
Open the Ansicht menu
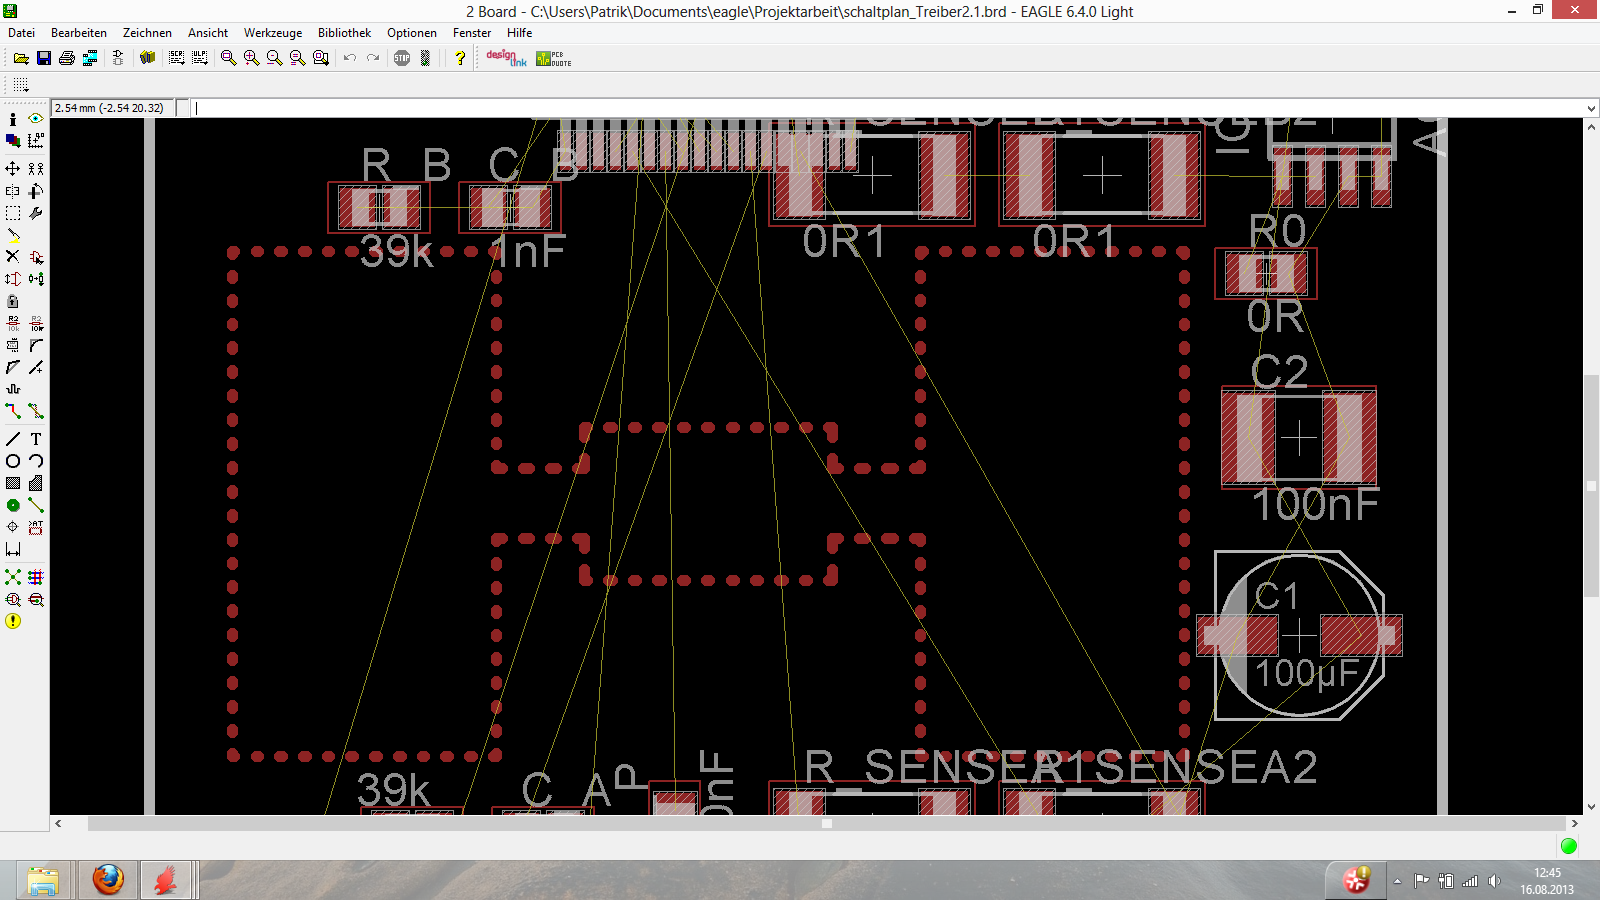[x=208, y=33]
